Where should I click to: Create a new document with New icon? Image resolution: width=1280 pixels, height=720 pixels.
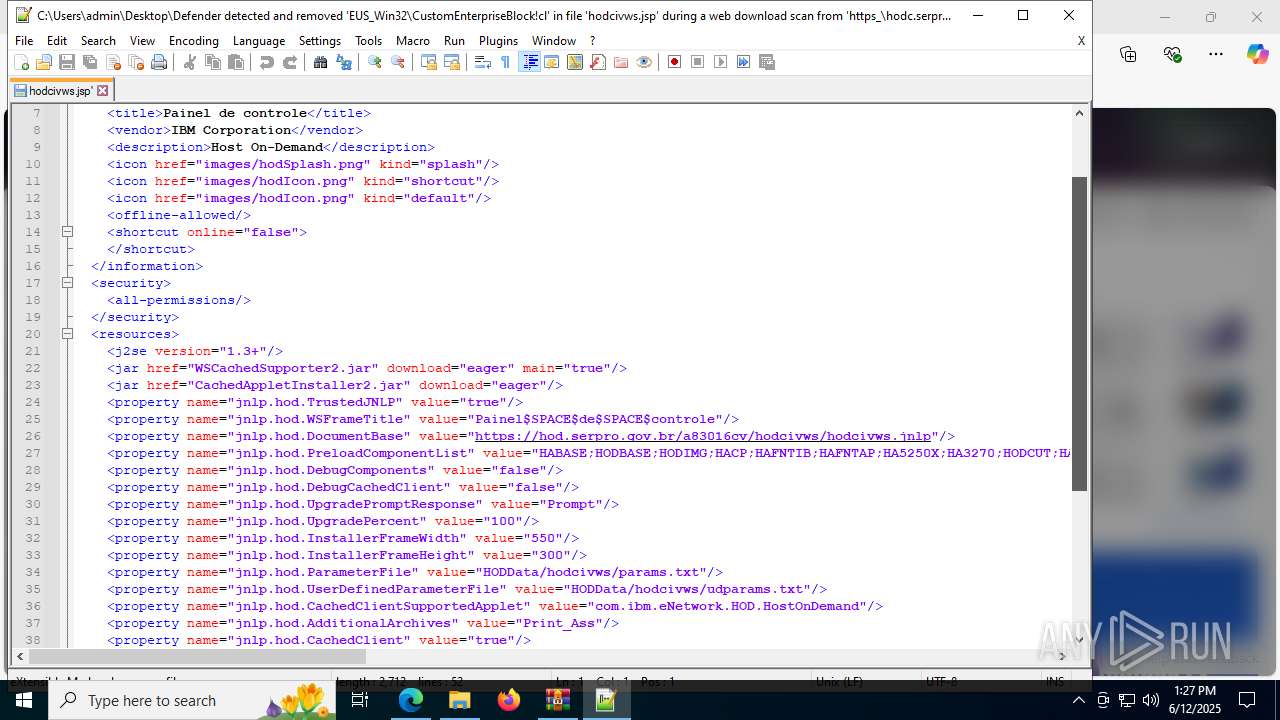click(x=21, y=62)
